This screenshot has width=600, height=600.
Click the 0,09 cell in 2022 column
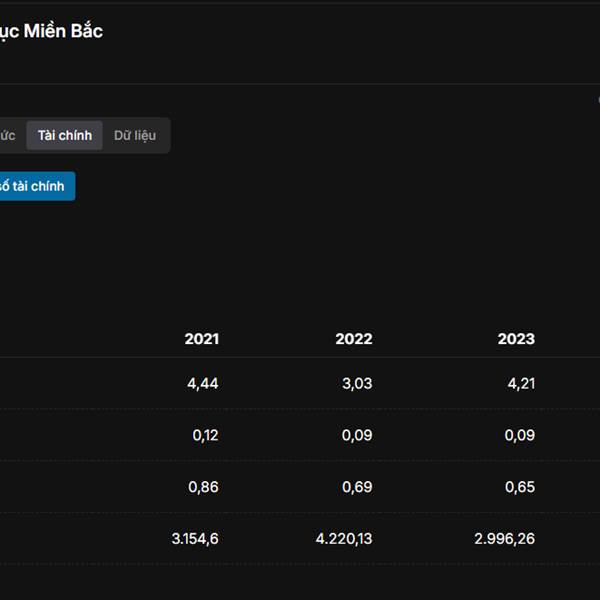coord(356,435)
